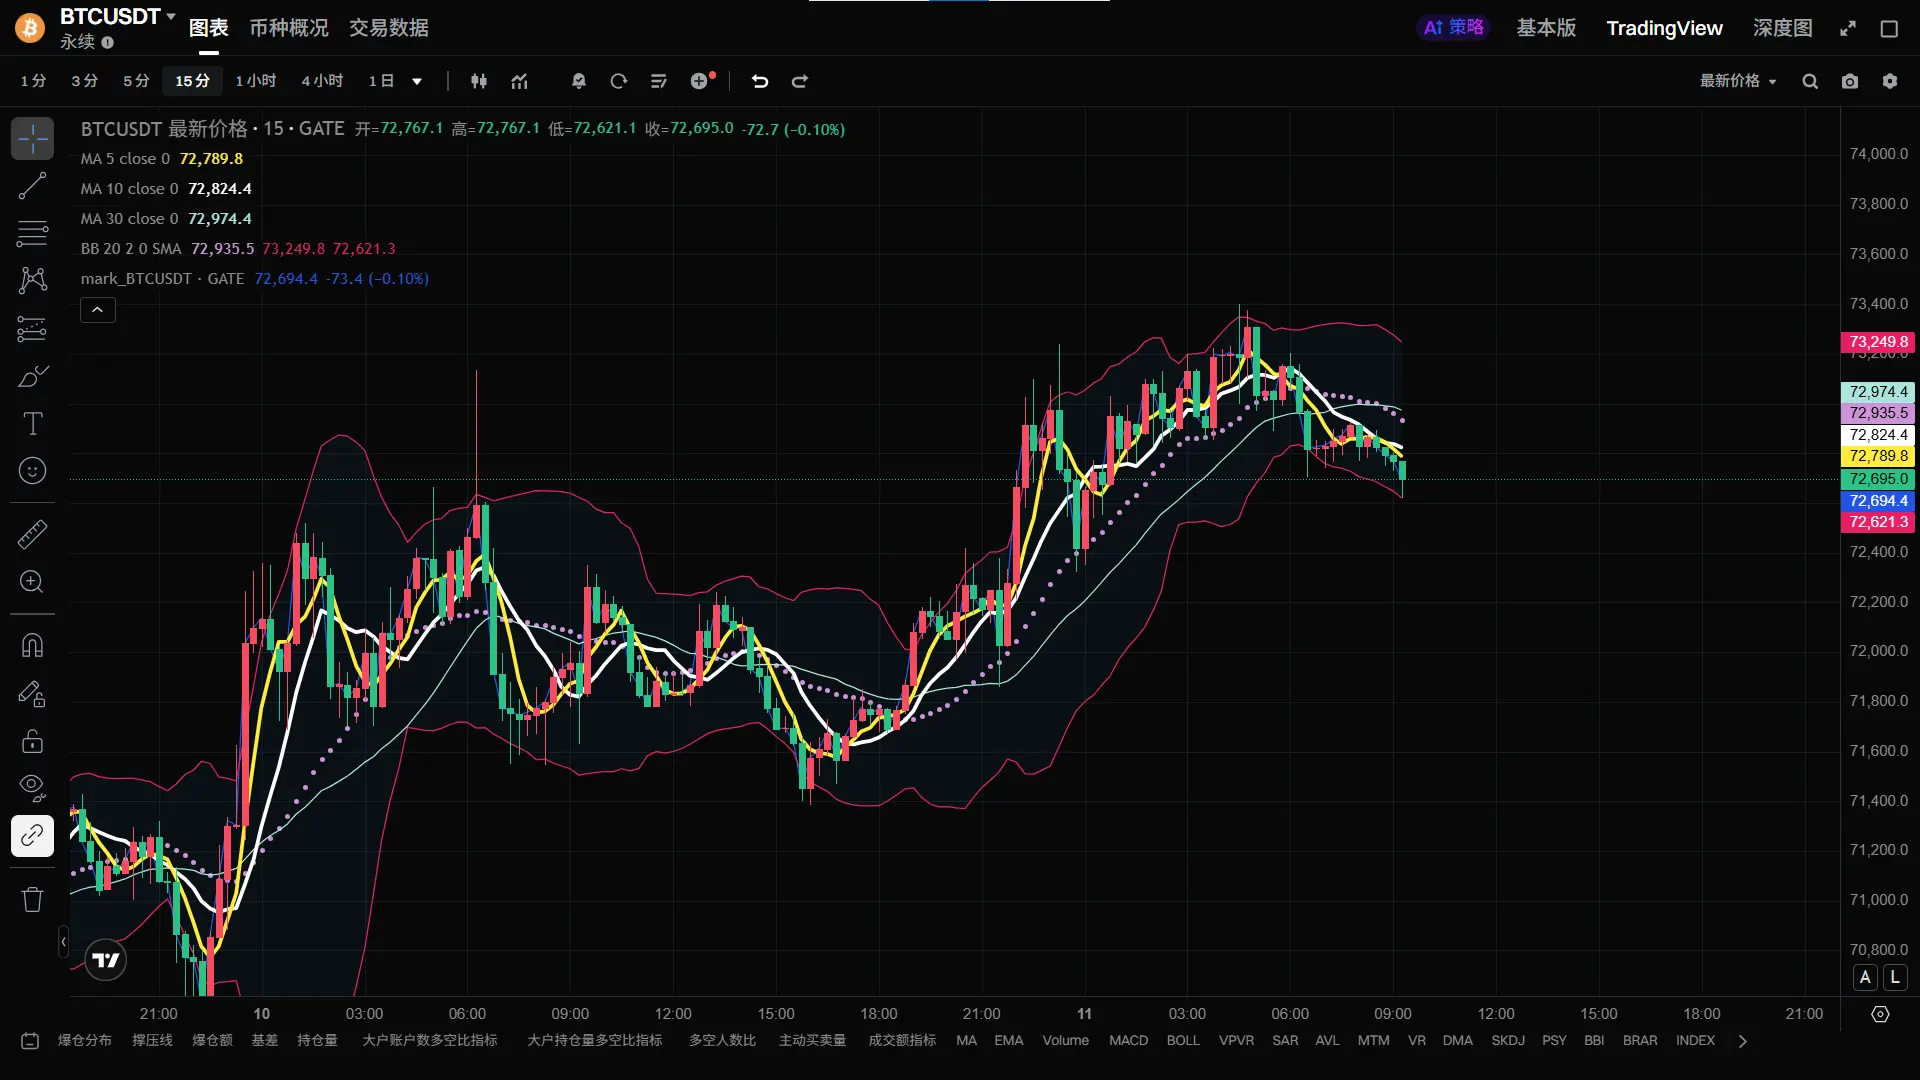The height and width of the screenshot is (1080, 1920).
Task: Select the Text drawing tool
Action: coord(32,424)
